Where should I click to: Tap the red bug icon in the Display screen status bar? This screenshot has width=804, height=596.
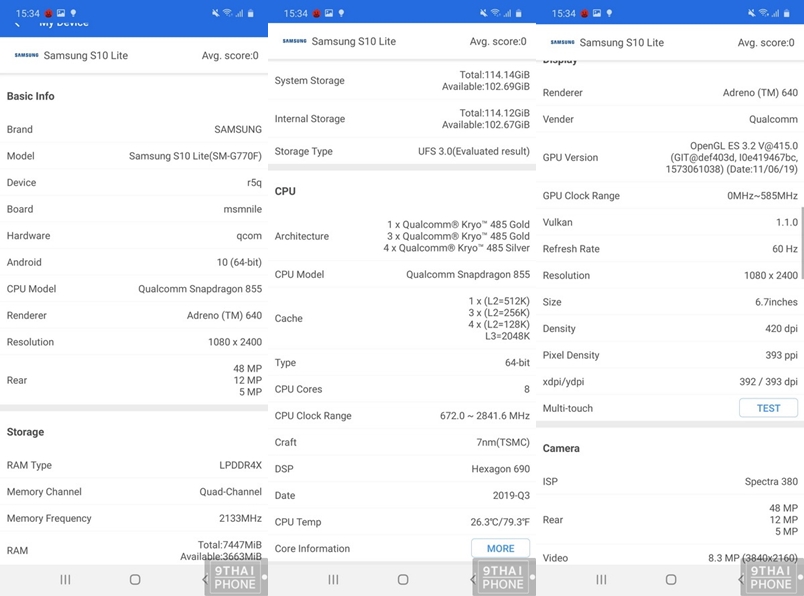(584, 13)
